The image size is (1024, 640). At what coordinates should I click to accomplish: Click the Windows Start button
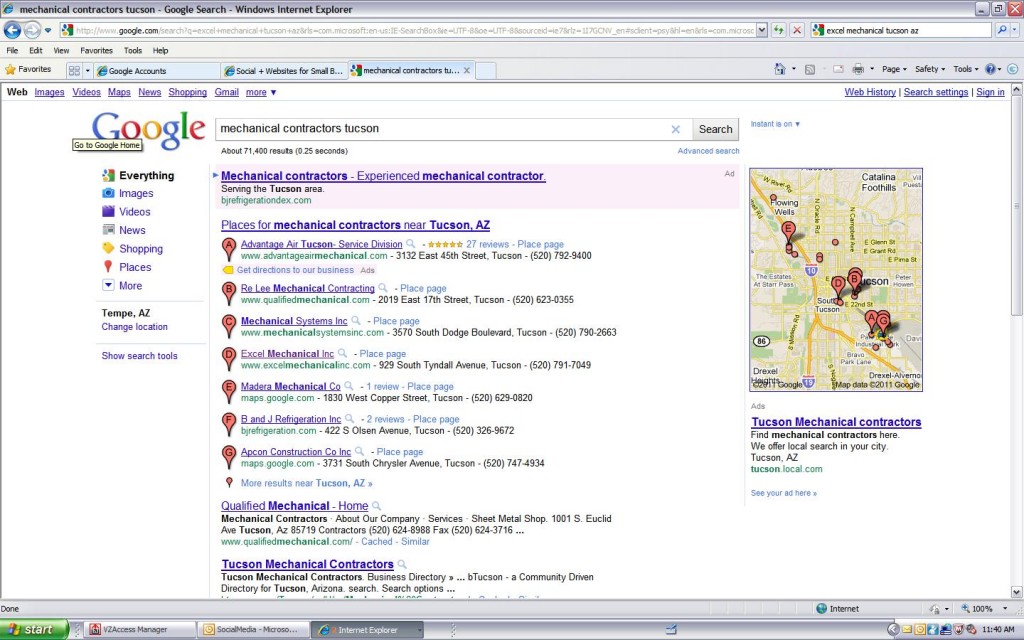click(x=34, y=630)
